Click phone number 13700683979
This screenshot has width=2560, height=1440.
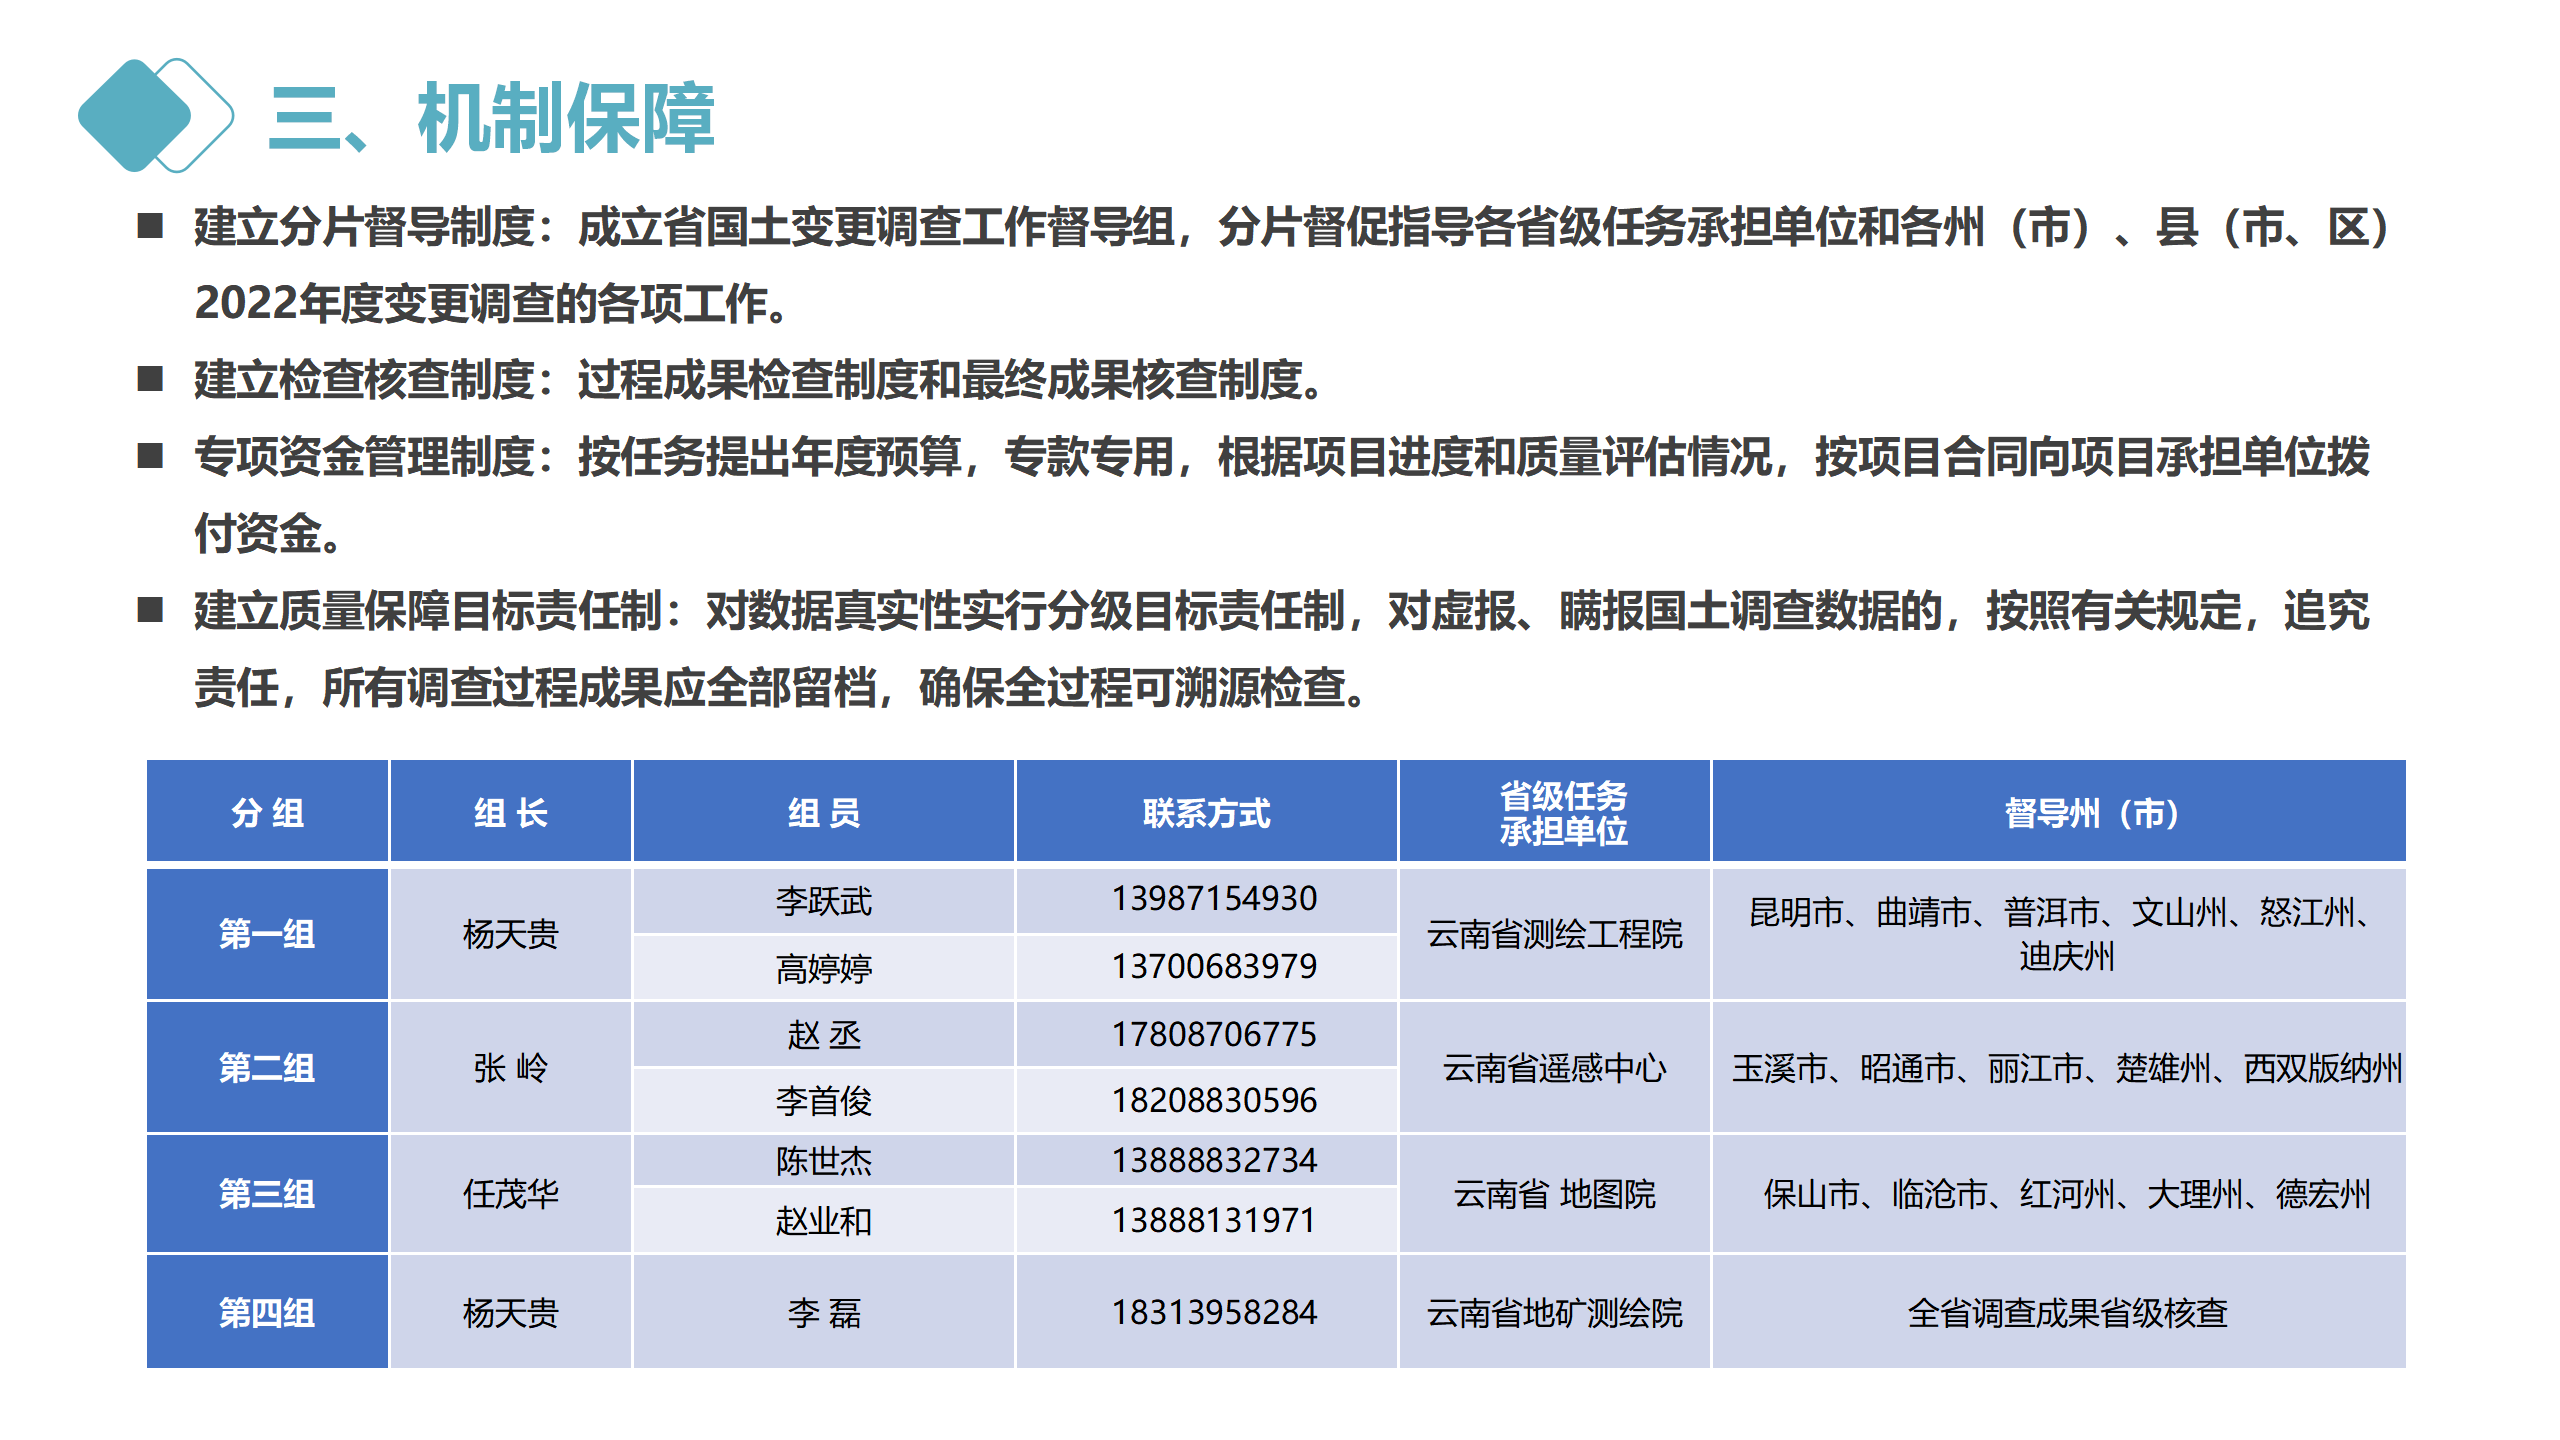click(1214, 966)
